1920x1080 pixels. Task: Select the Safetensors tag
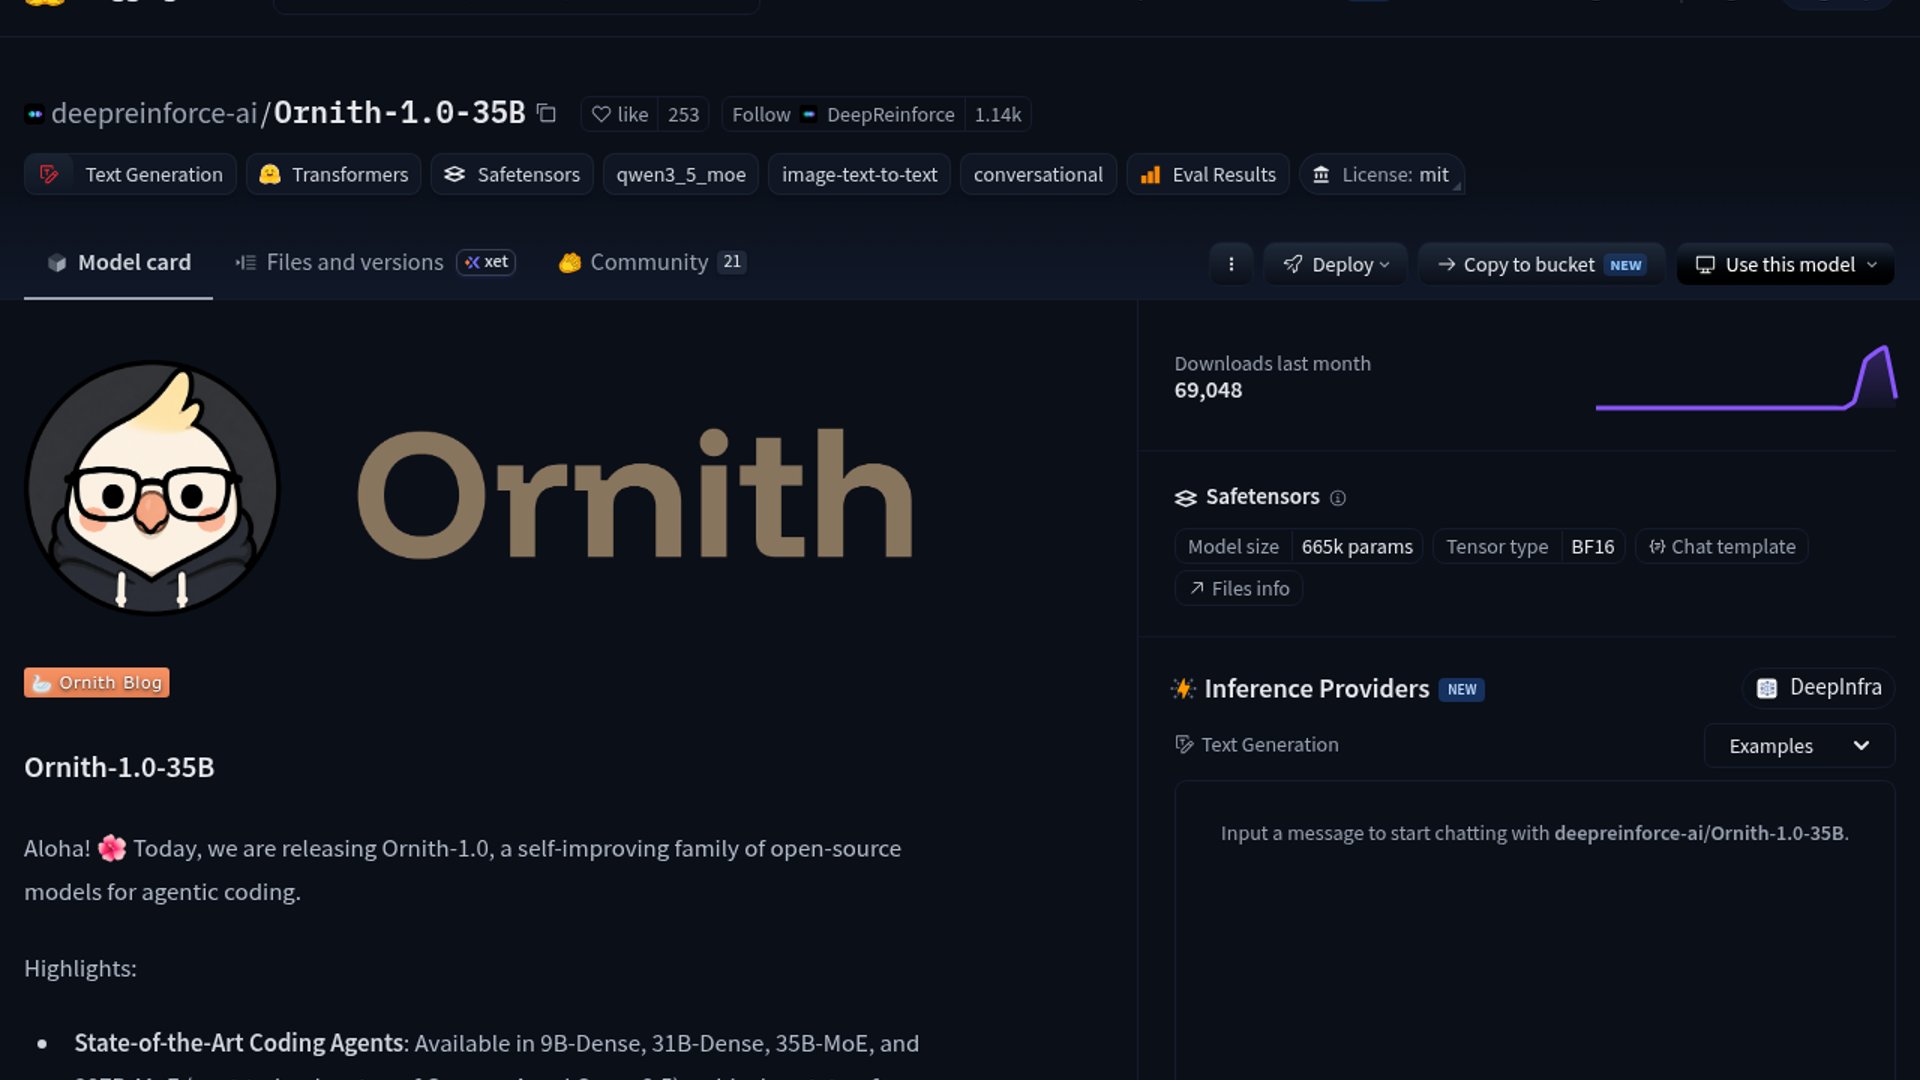[x=512, y=174]
